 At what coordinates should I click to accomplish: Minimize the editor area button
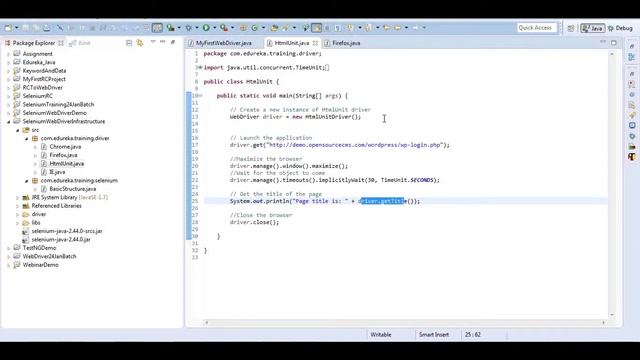[603, 42]
